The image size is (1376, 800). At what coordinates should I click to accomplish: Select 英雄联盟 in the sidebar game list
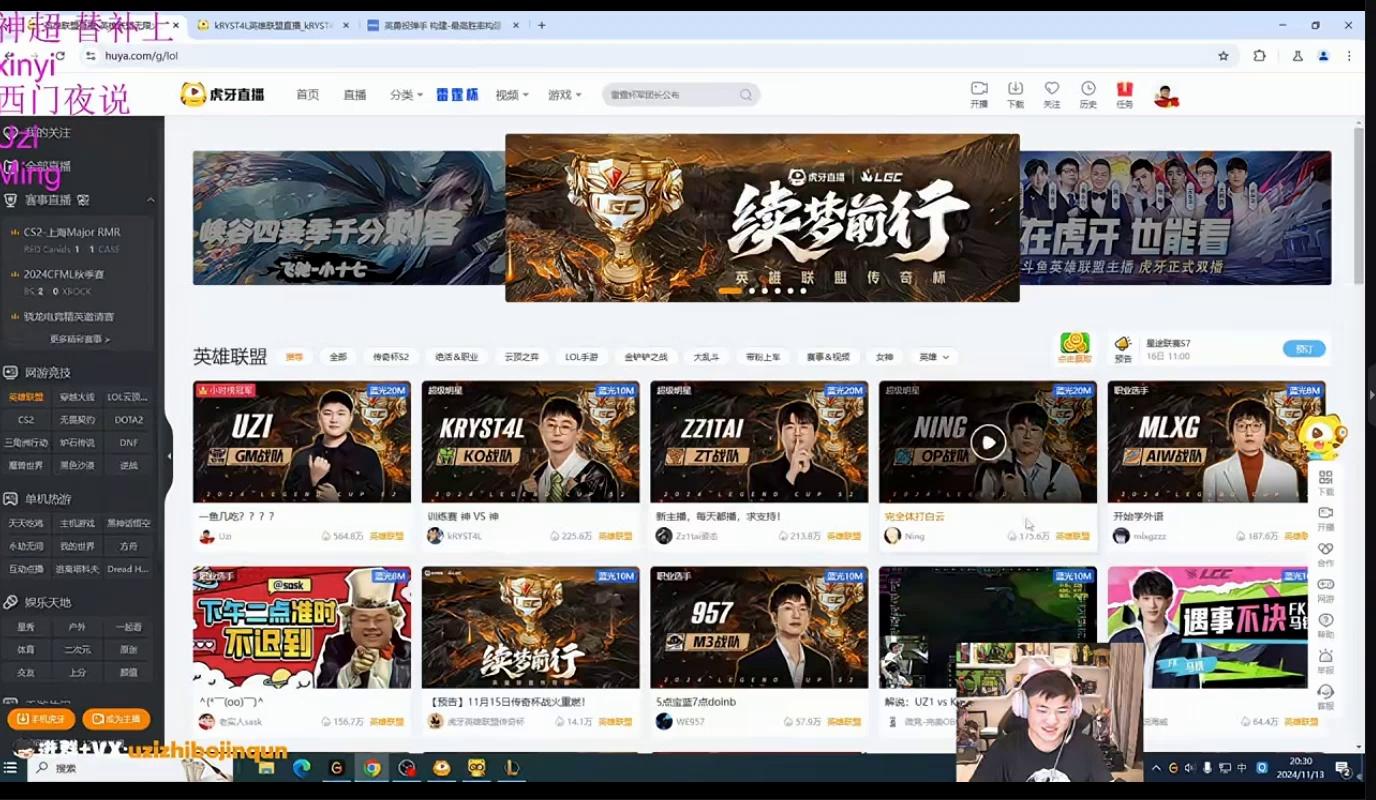pos(26,397)
